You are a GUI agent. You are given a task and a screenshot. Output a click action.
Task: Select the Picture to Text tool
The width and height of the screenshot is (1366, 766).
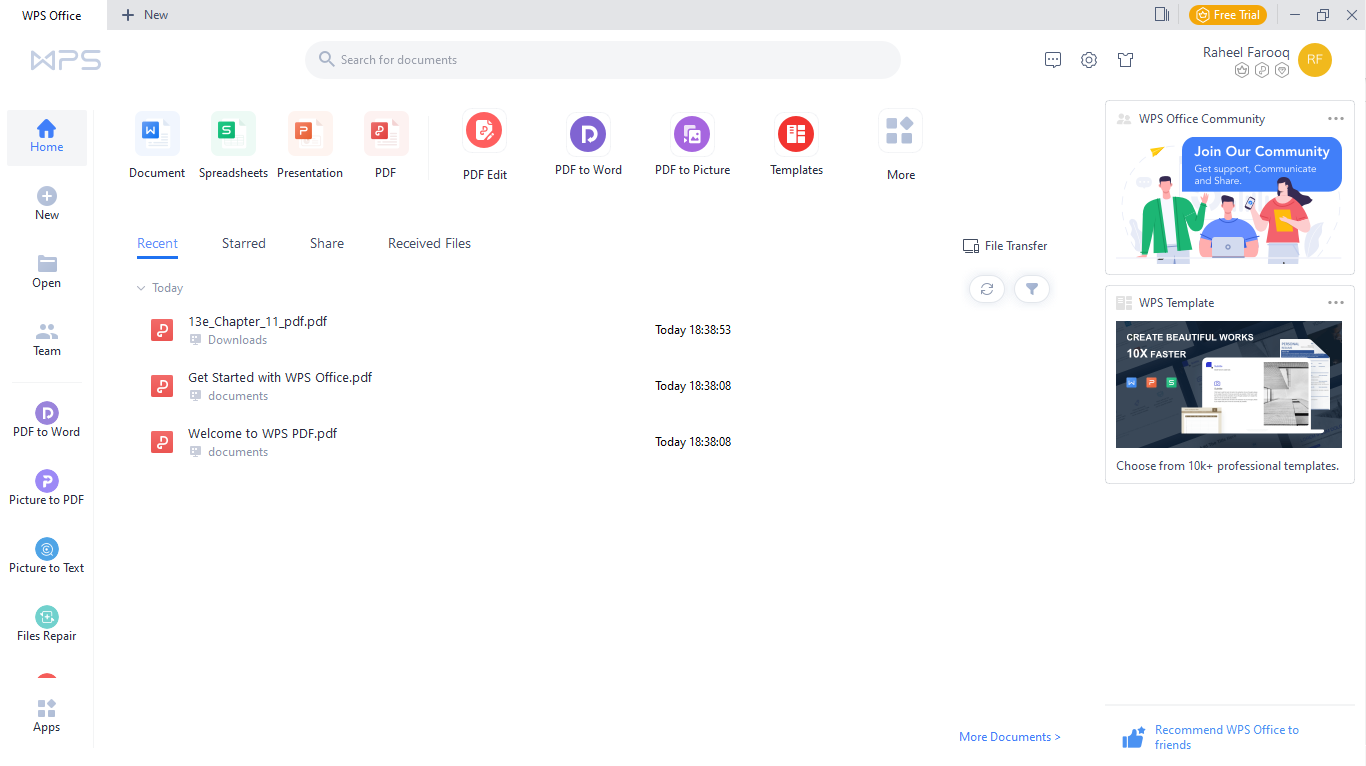click(46, 555)
